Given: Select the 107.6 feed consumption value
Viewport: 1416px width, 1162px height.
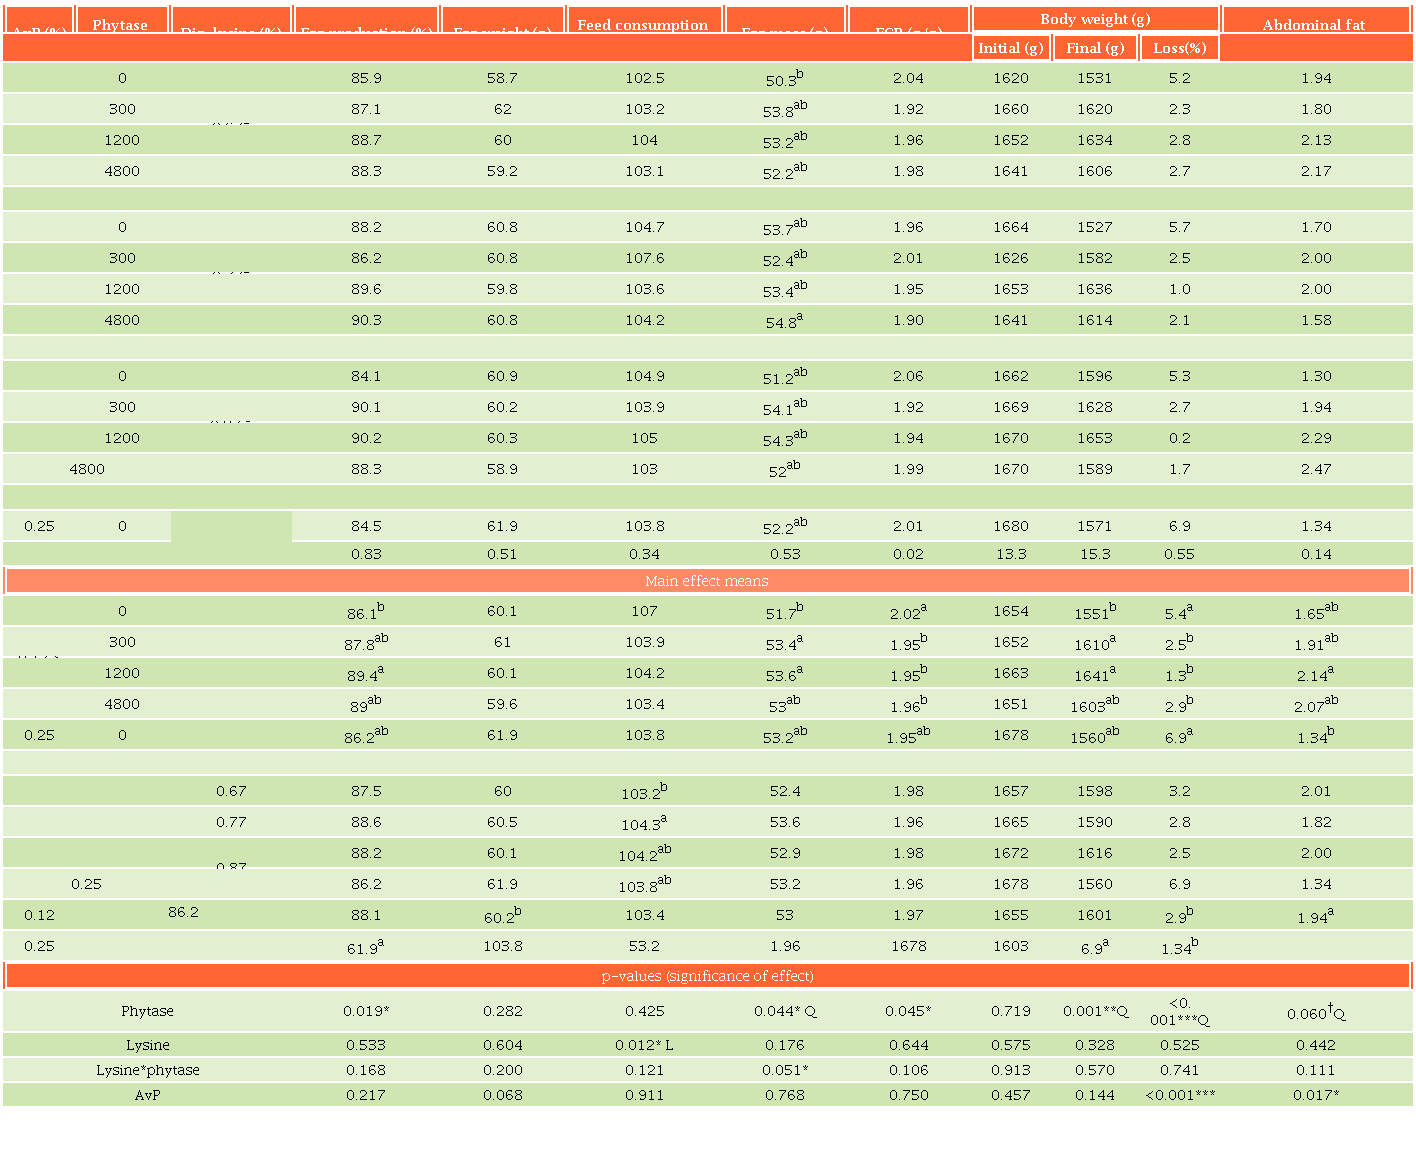Looking at the screenshot, I should [x=644, y=258].
